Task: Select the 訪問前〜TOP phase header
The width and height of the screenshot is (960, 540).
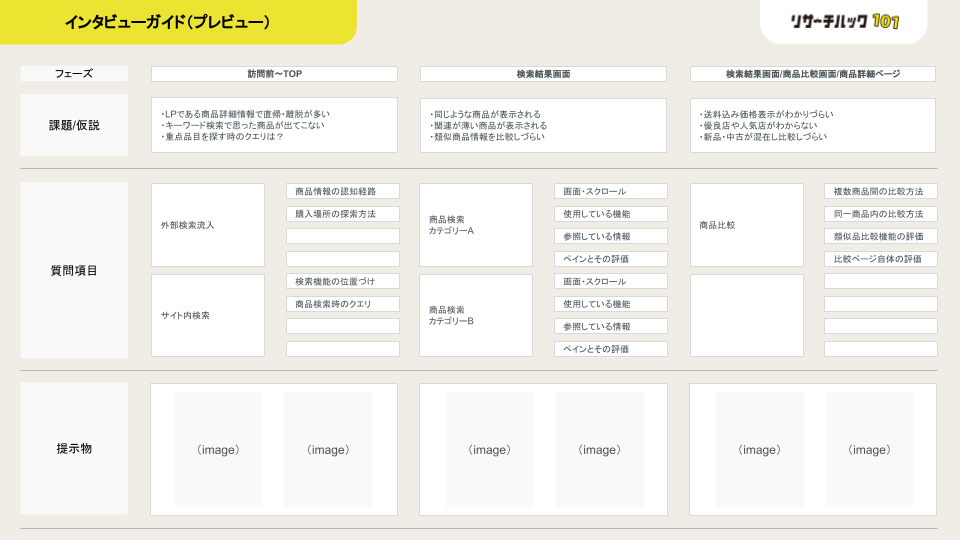Action: pyautogui.click(x=274, y=74)
